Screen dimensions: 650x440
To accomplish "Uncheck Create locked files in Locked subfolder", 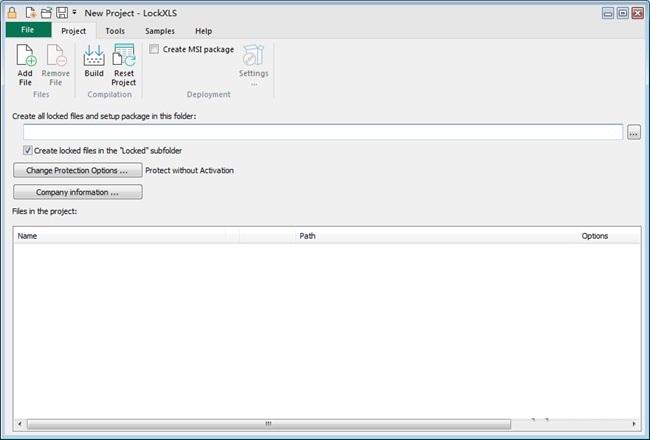I will (x=28, y=150).
